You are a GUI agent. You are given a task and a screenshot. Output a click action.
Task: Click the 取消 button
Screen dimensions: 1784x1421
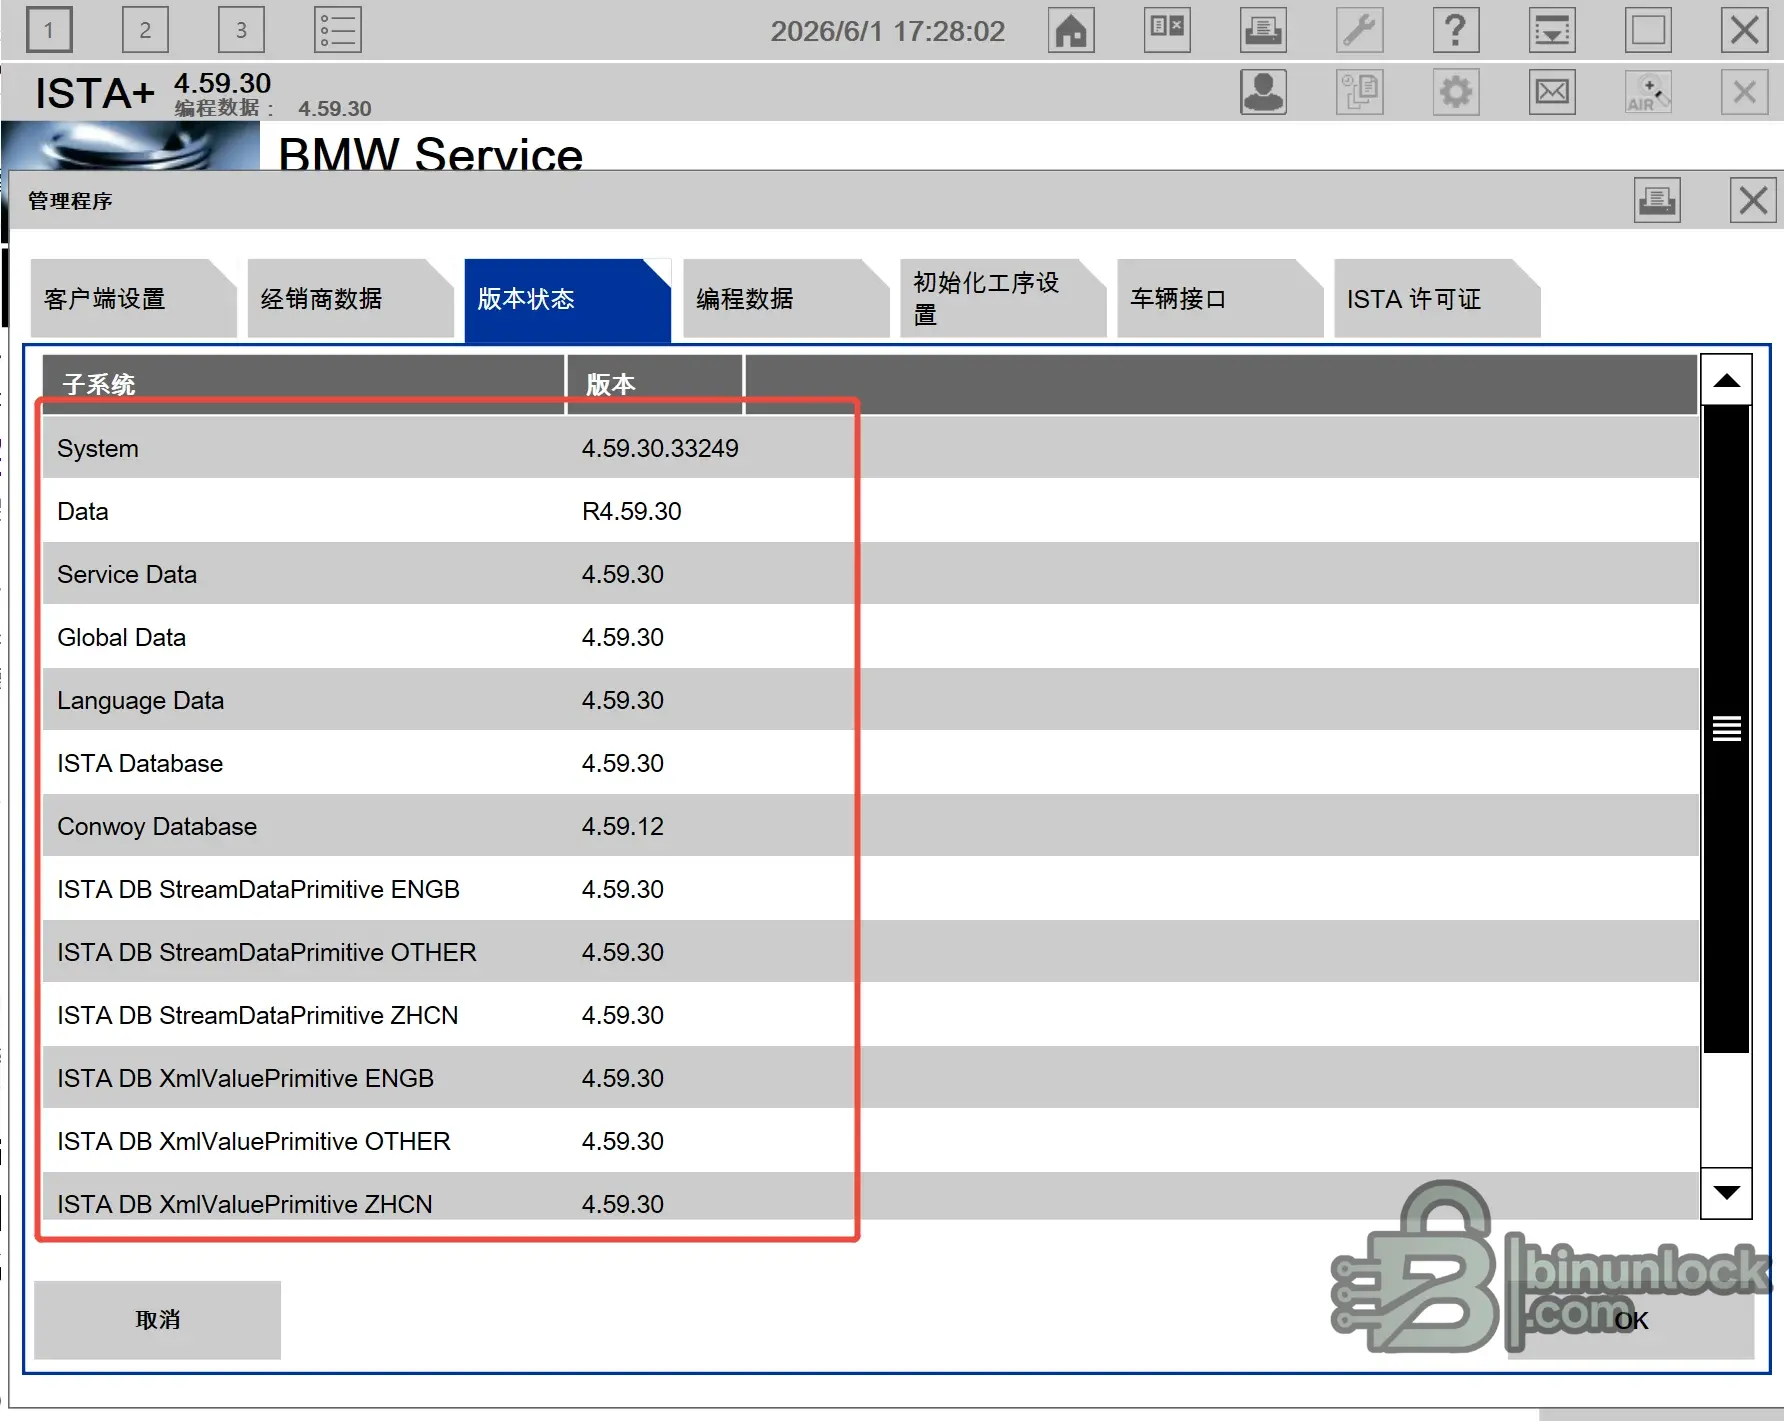[158, 1320]
